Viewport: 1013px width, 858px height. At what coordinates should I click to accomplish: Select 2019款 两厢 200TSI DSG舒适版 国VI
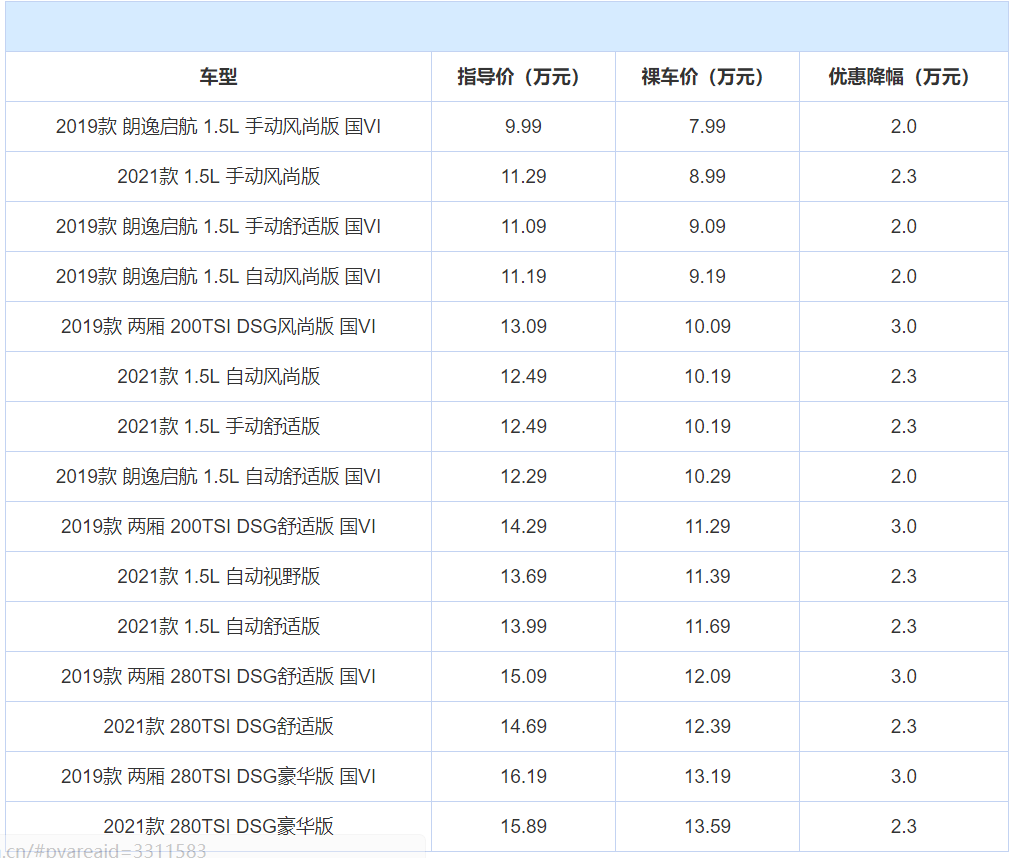pos(218,527)
